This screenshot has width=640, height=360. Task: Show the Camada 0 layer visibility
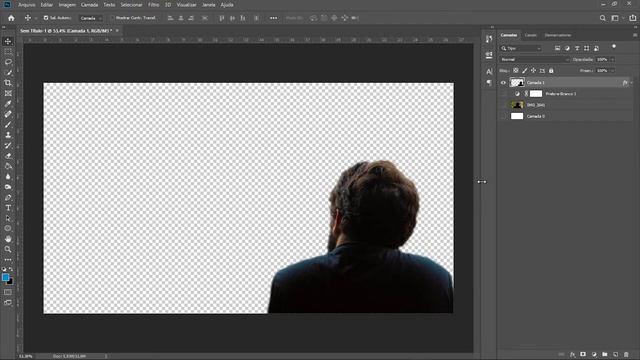point(503,116)
